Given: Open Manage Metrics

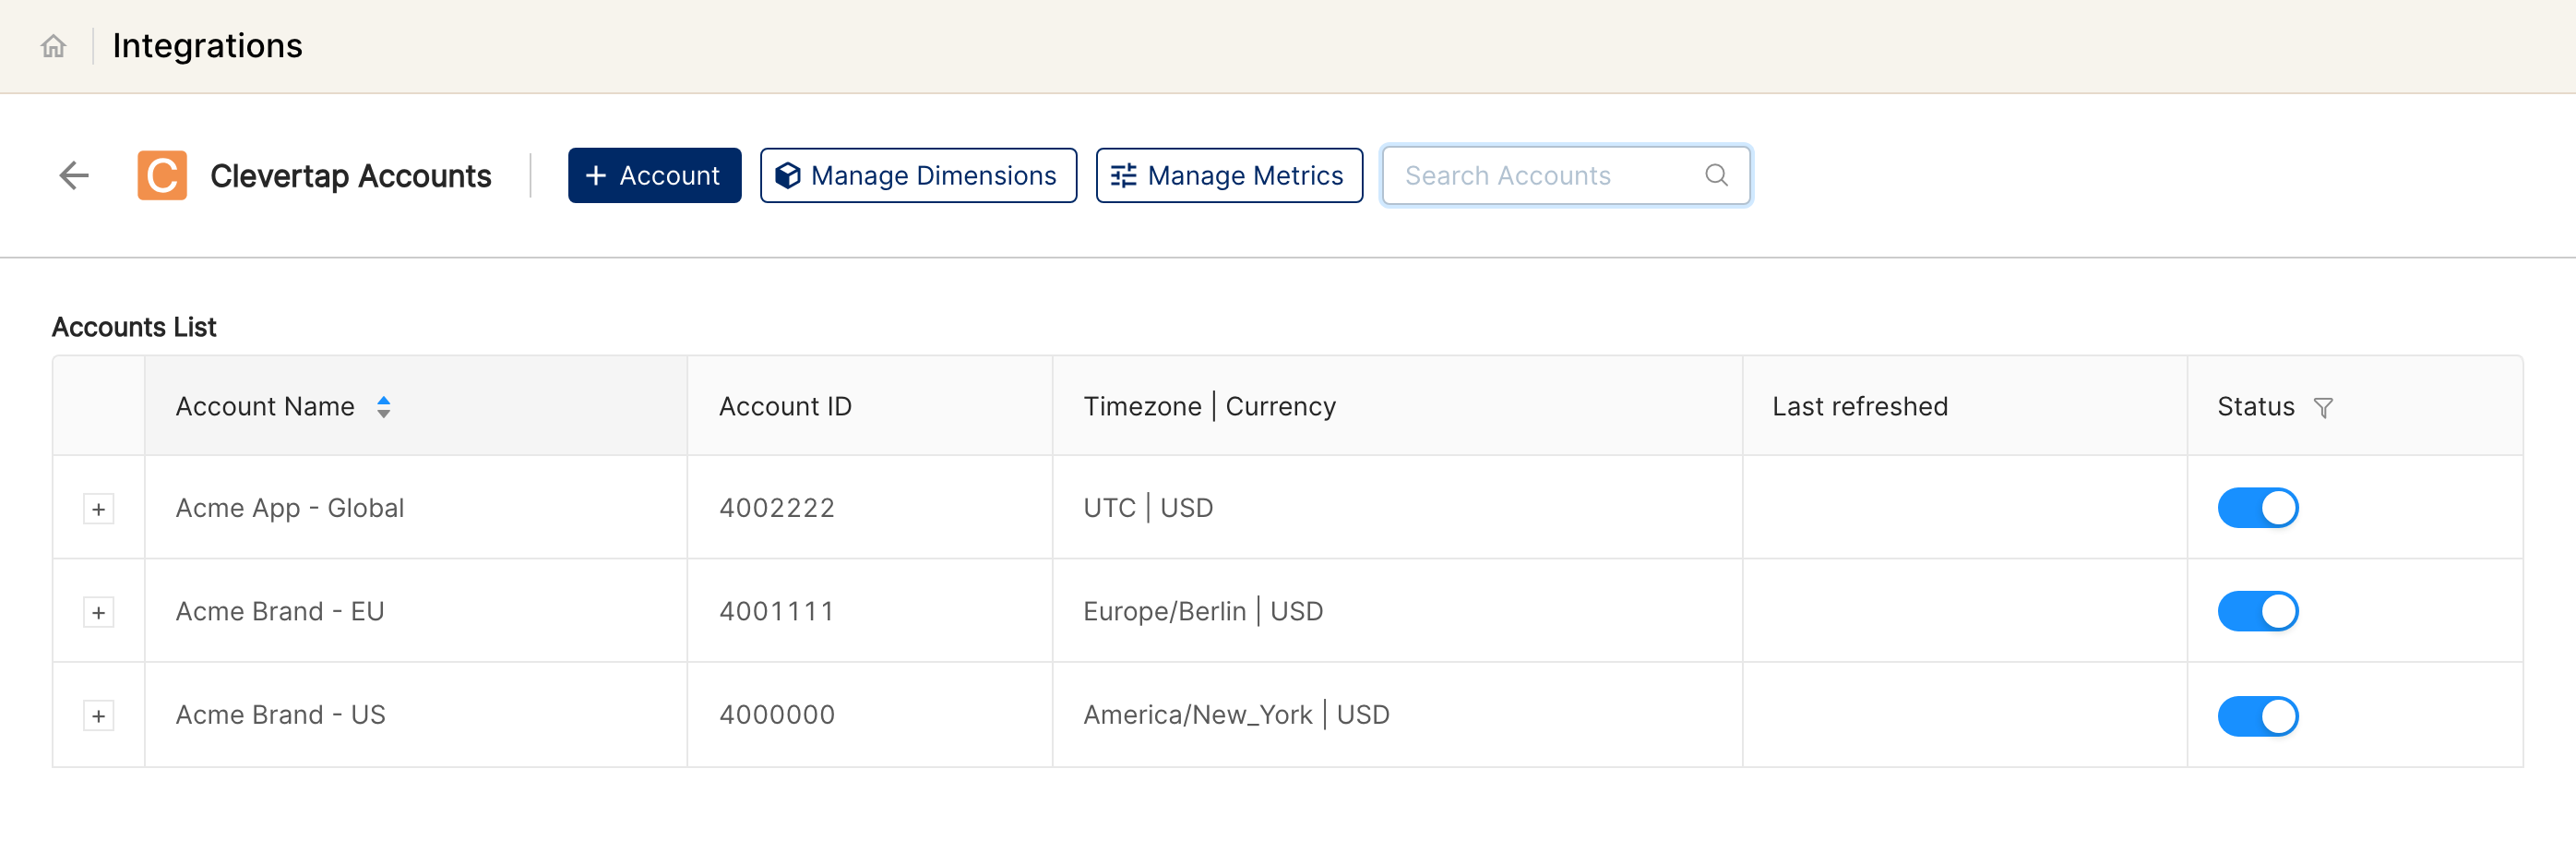Looking at the screenshot, I should pyautogui.click(x=1229, y=176).
